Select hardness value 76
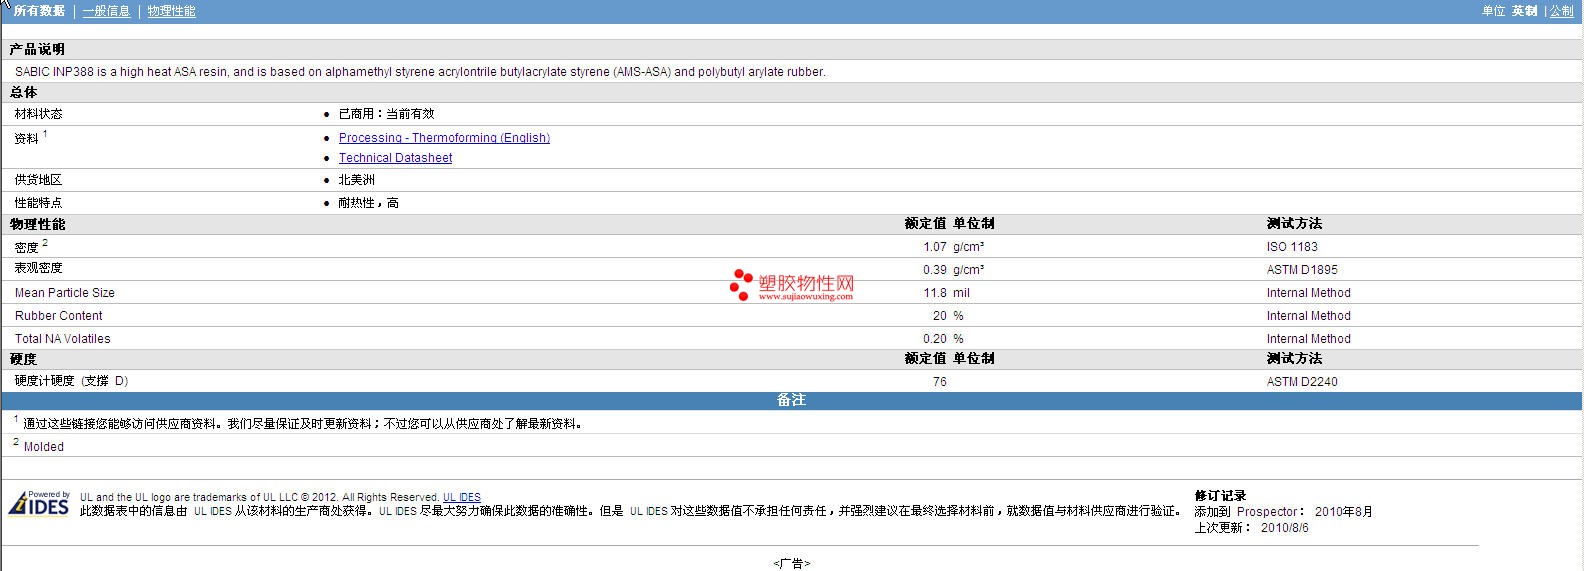The height and width of the screenshot is (571, 1584). (940, 382)
